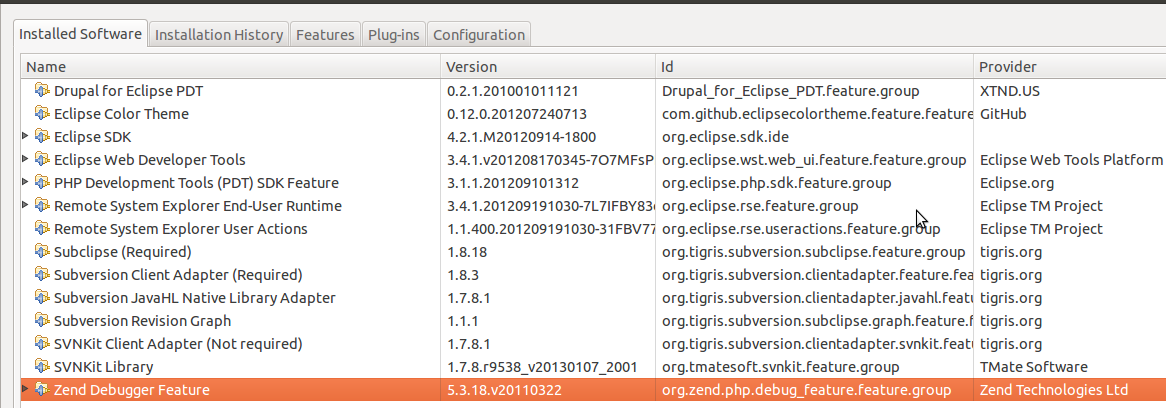Viewport: 1166px width, 408px height.
Task: Expand the Eclipse SDK tree node
Action: click(26, 136)
